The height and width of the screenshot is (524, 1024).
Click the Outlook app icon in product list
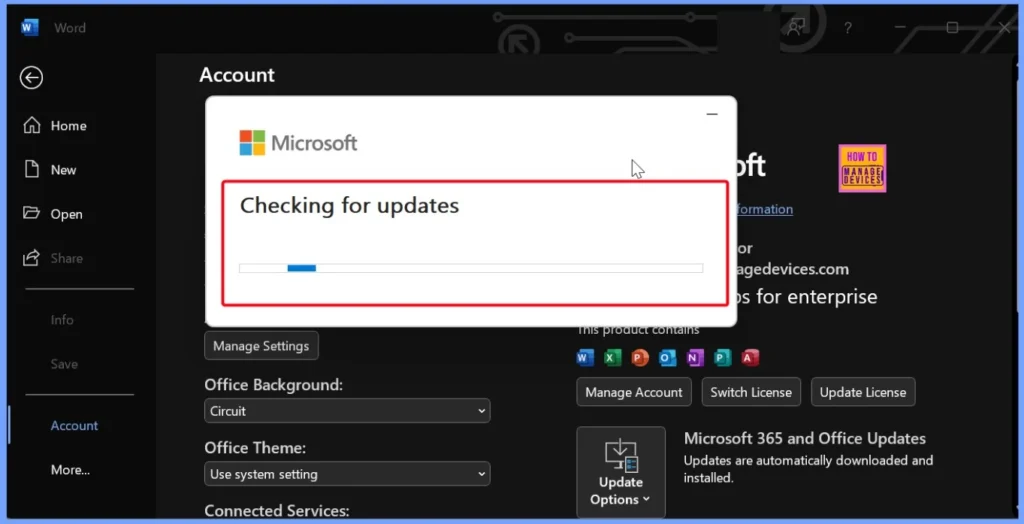pyautogui.click(x=667, y=357)
